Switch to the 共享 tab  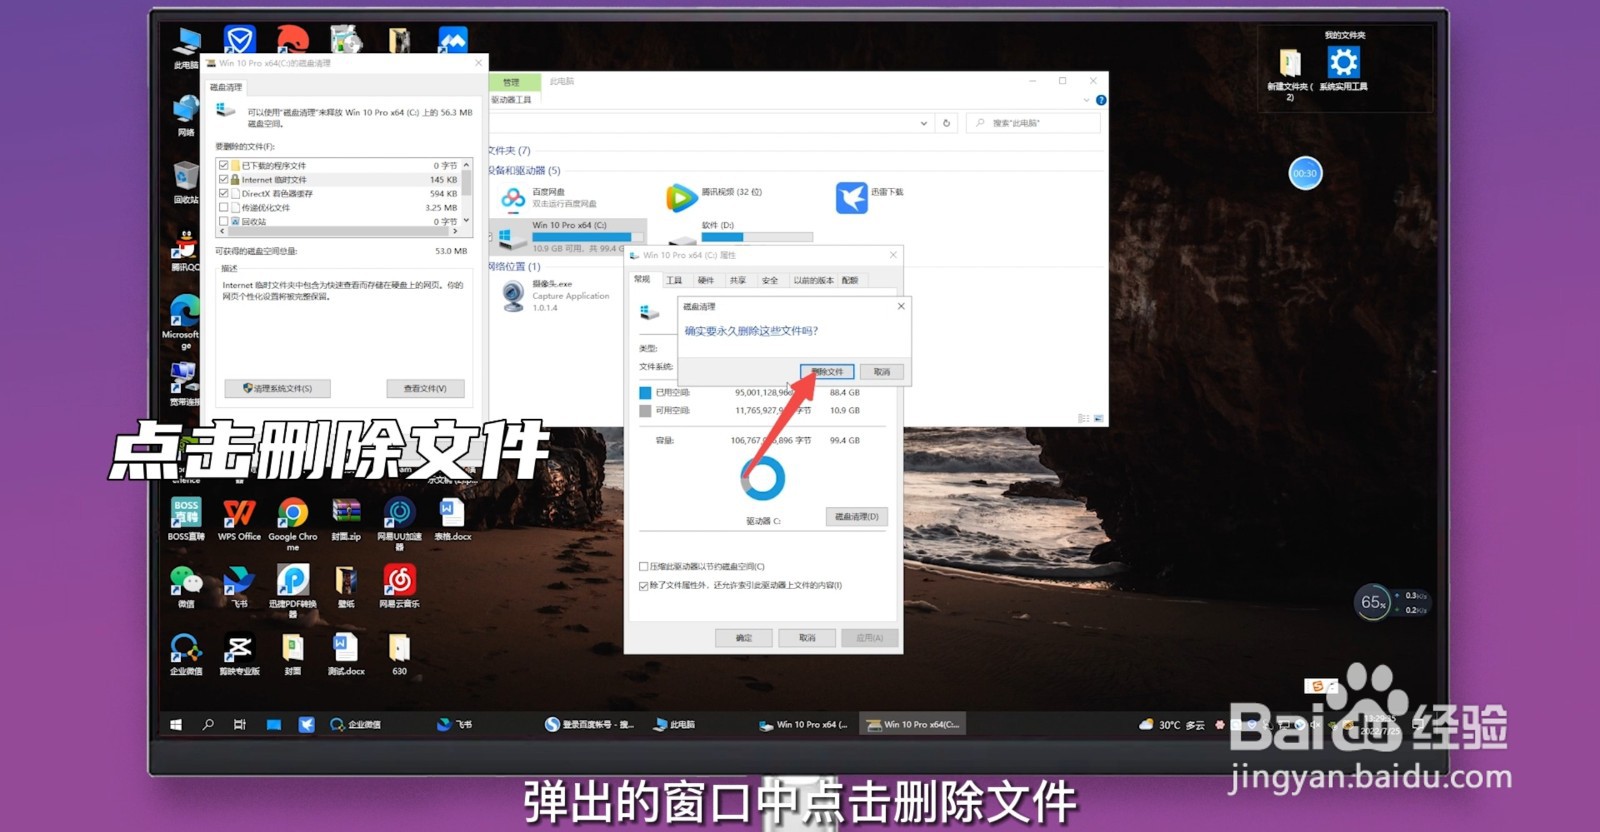pos(738,280)
